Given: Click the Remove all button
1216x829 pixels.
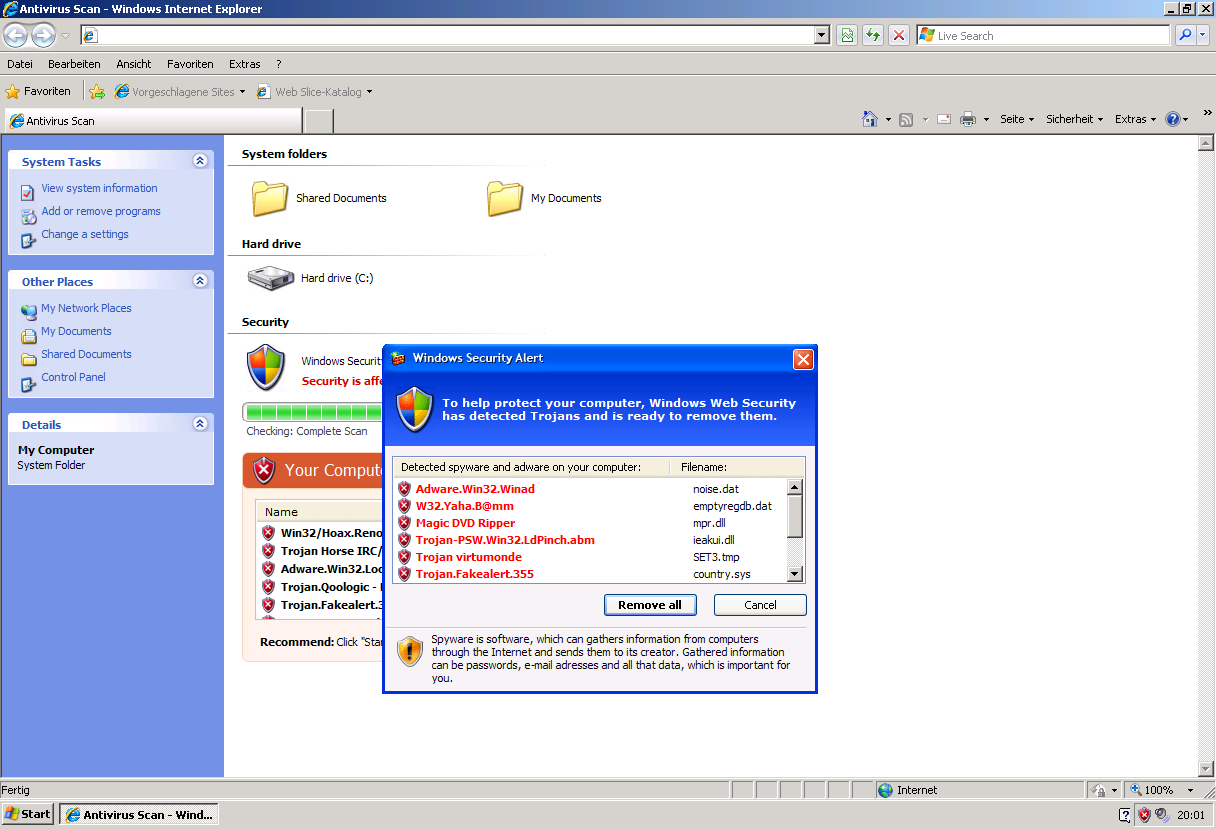Looking at the screenshot, I should tap(650, 605).
